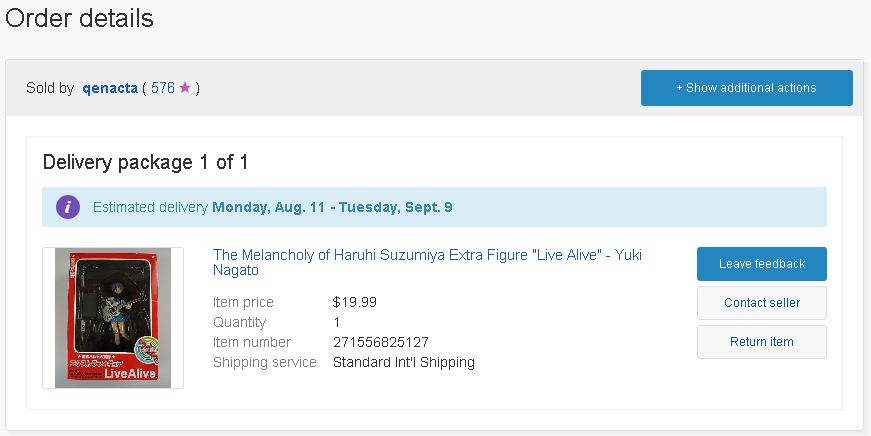
Task: Click the quantity value 1
Action: pos(336,322)
